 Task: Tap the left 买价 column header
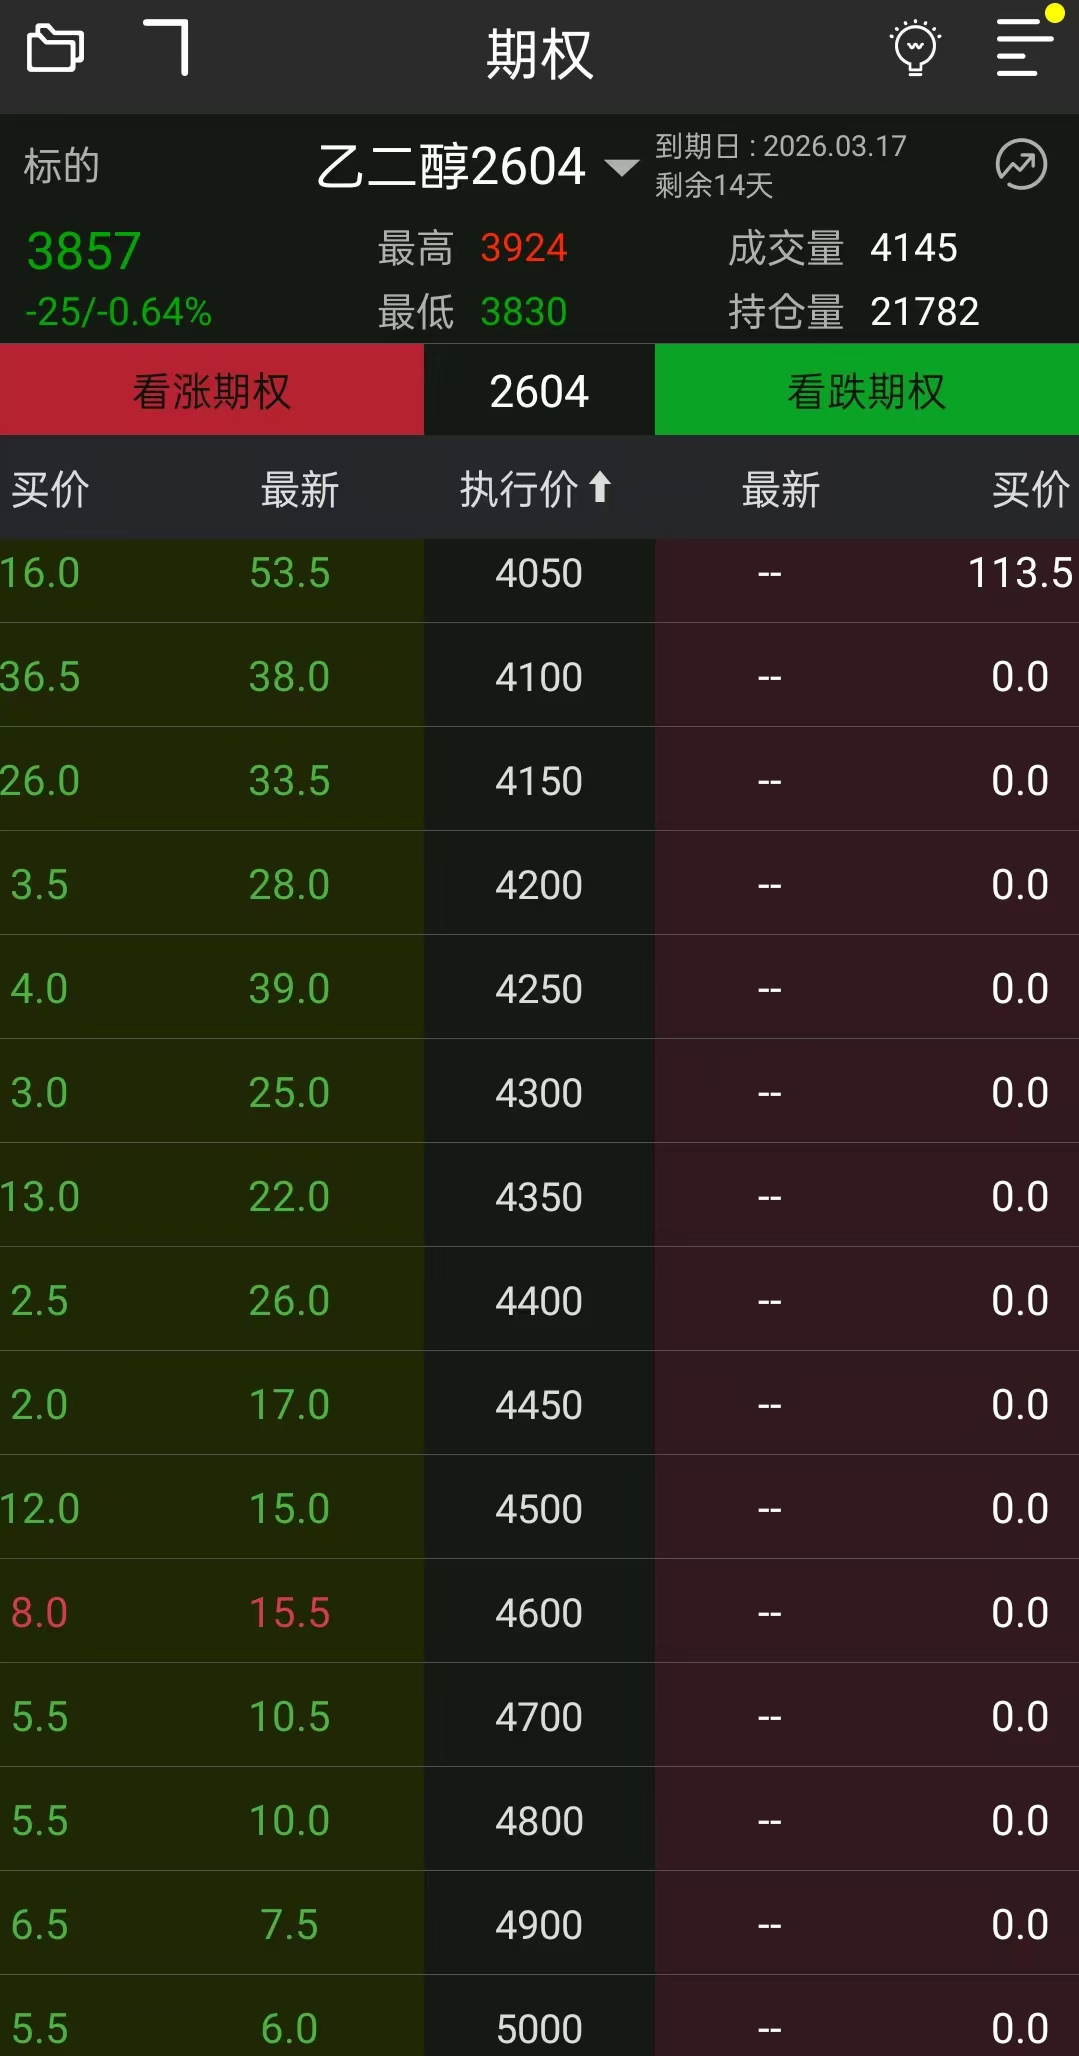click(x=50, y=490)
